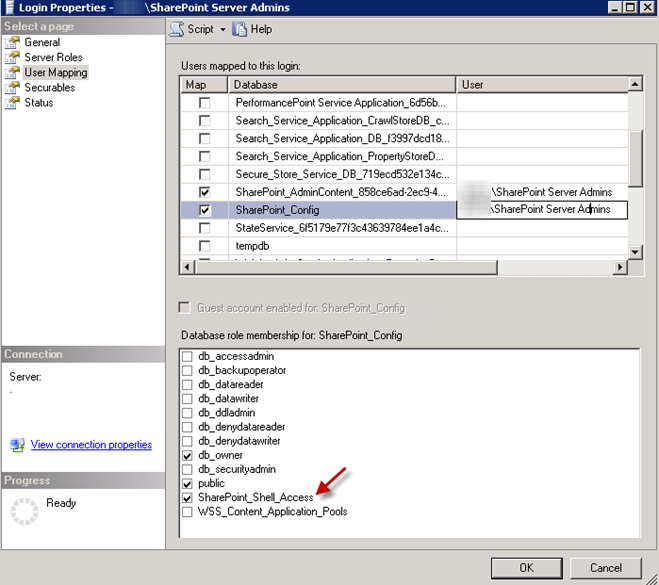Screen dimensions: 659x585
Task: Check the Secure_Store_Service_DB map box
Action: [x=205, y=174]
